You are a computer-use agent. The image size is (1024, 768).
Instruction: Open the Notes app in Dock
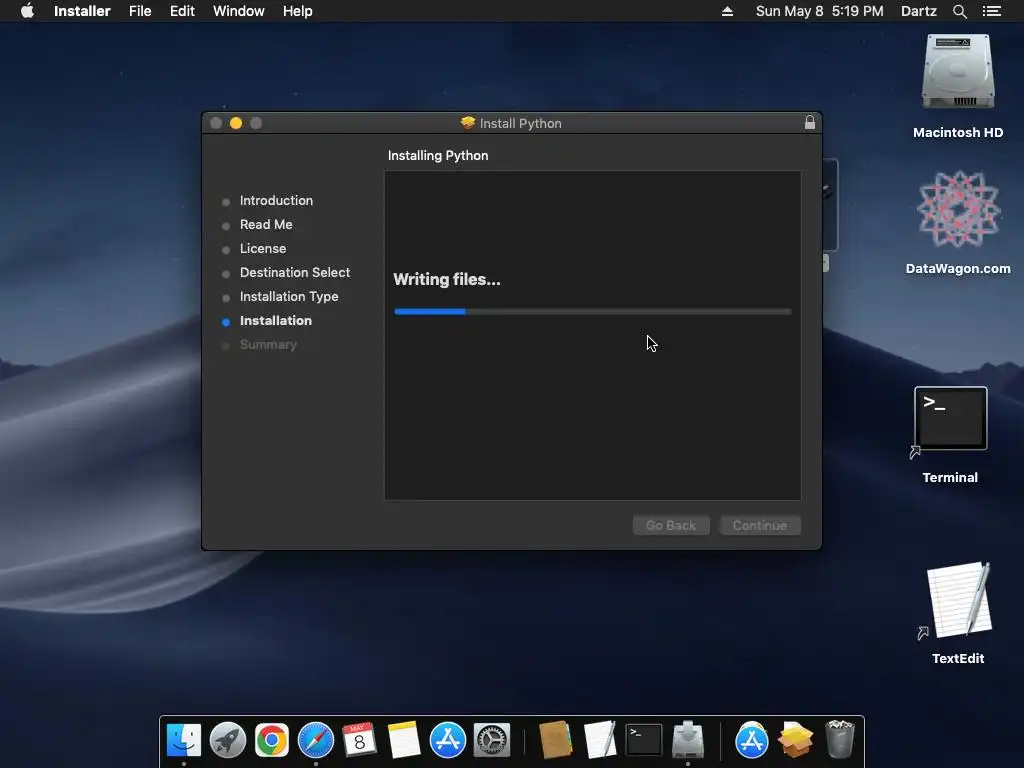coord(404,740)
